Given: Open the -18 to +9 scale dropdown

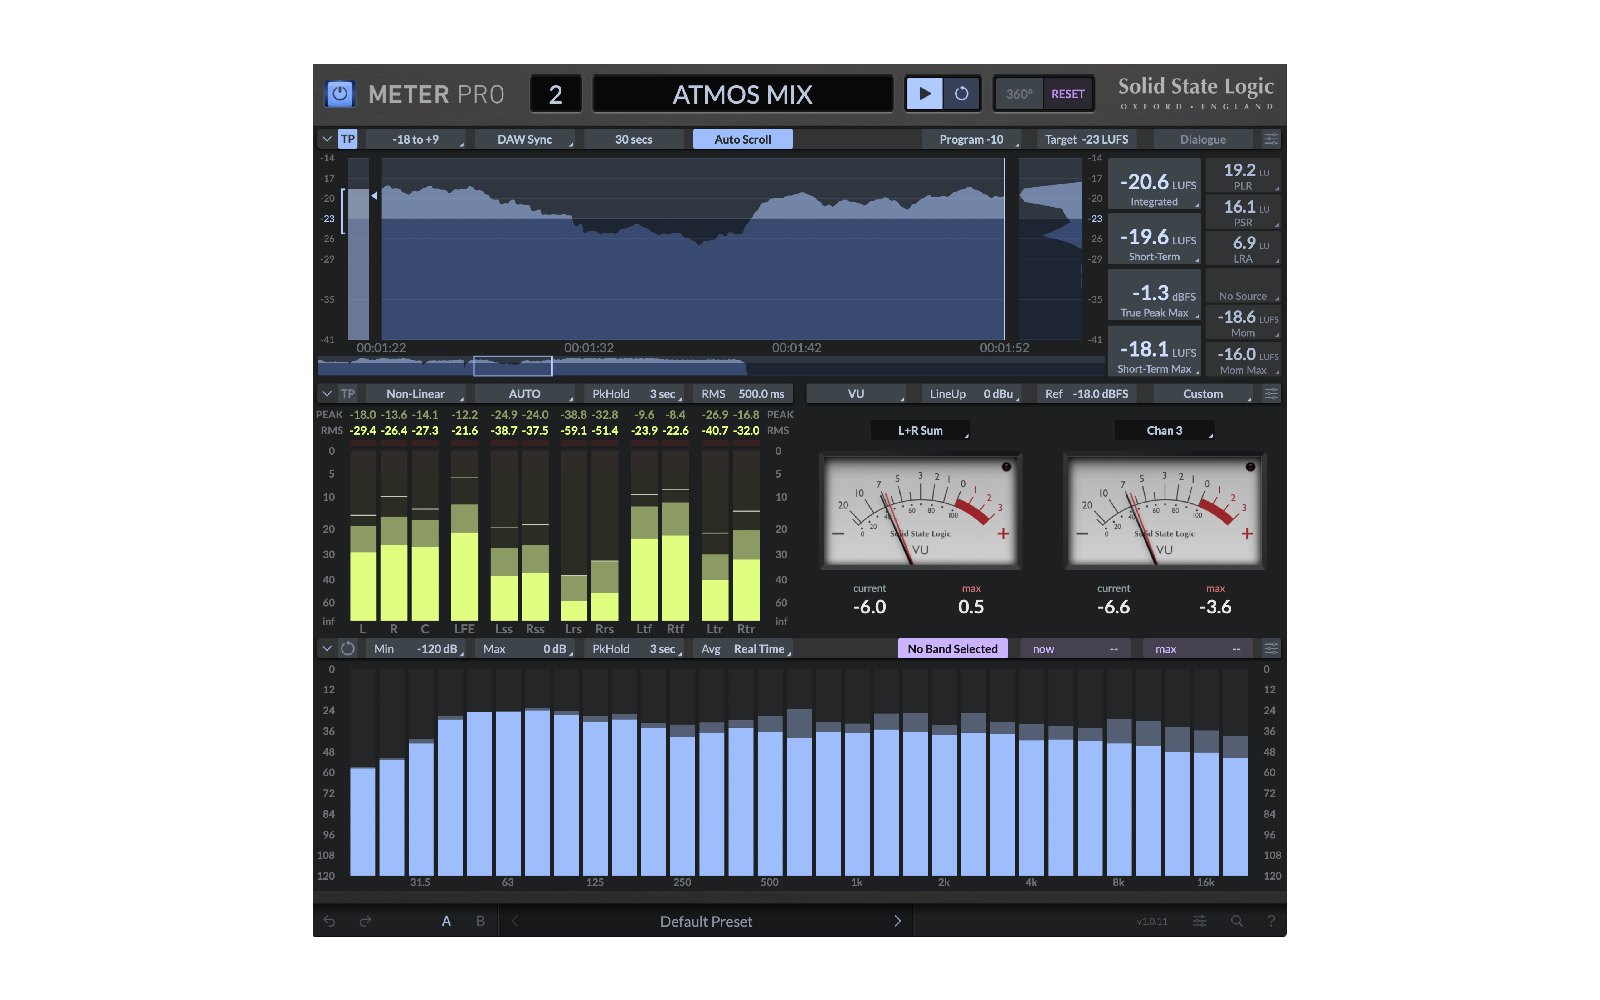Looking at the screenshot, I should pyautogui.click(x=415, y=139).
